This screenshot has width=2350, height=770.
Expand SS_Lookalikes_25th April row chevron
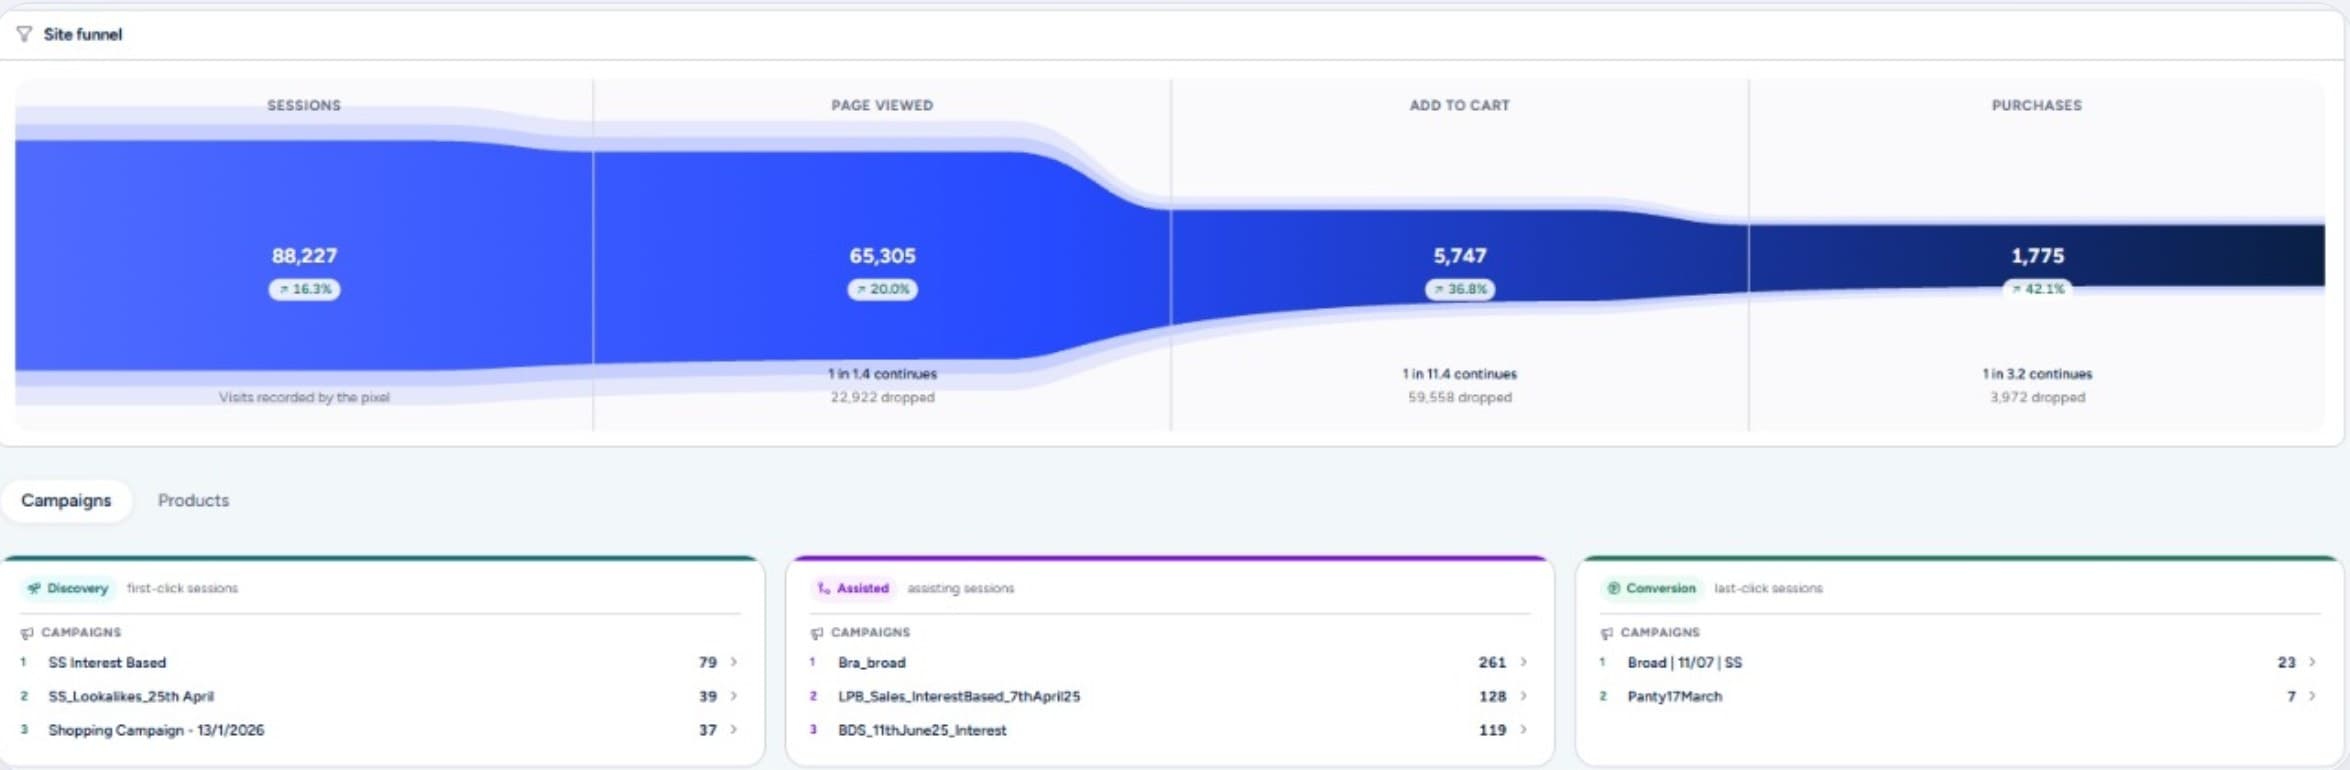tap(734, 696)
